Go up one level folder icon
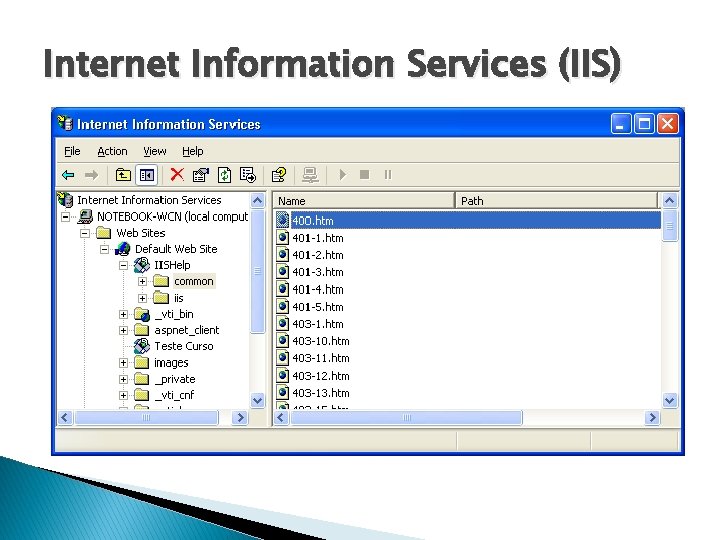 coord(123,175)
